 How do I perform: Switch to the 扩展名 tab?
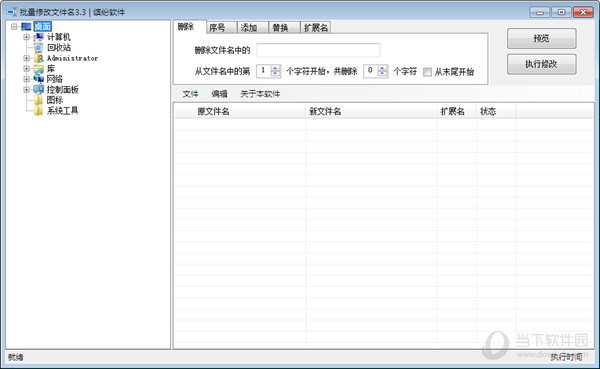tap(316, 28)
